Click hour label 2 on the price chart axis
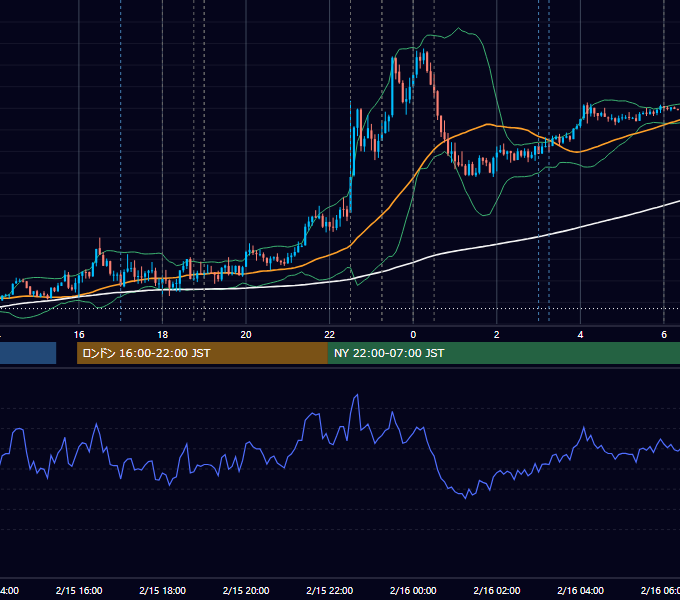Image resolution: width=680 pixels, height=600 pixels. (x=497, y=335)
